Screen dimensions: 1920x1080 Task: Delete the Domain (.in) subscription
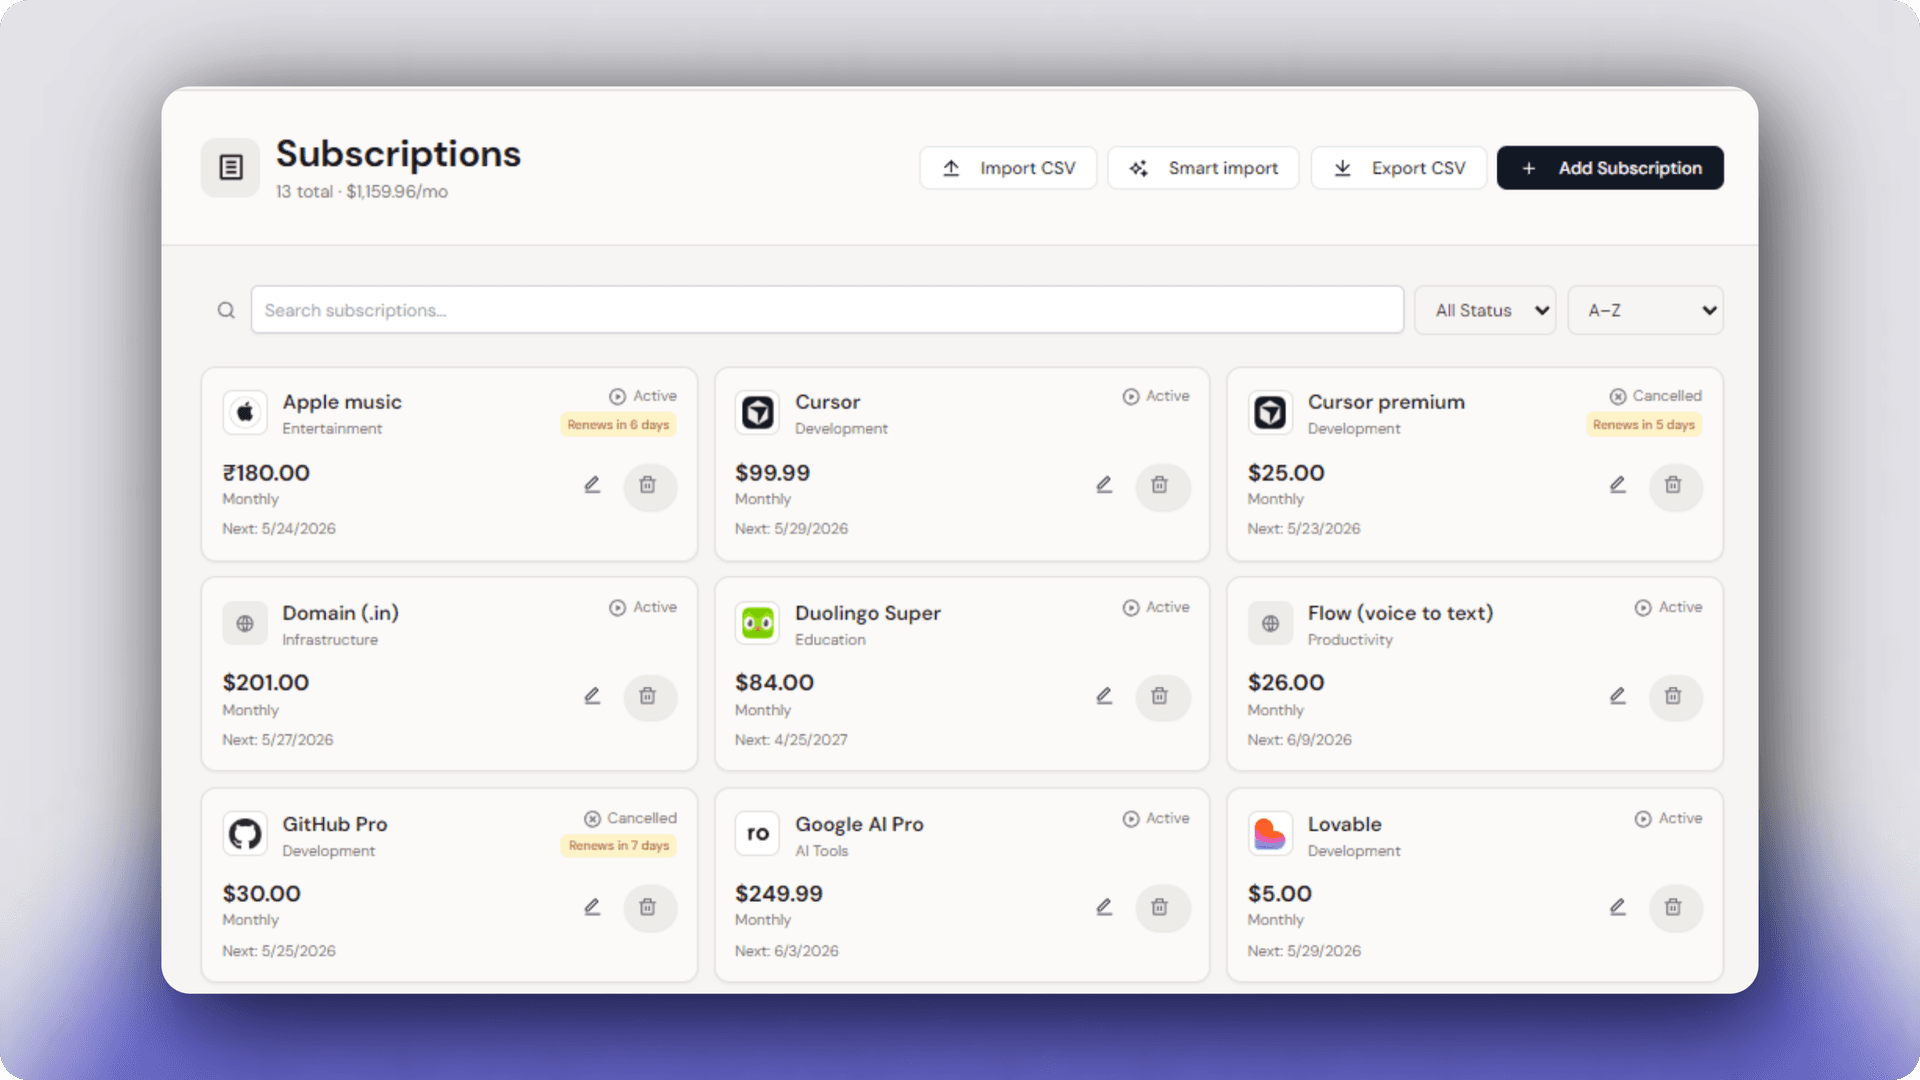tap(648, 696)
